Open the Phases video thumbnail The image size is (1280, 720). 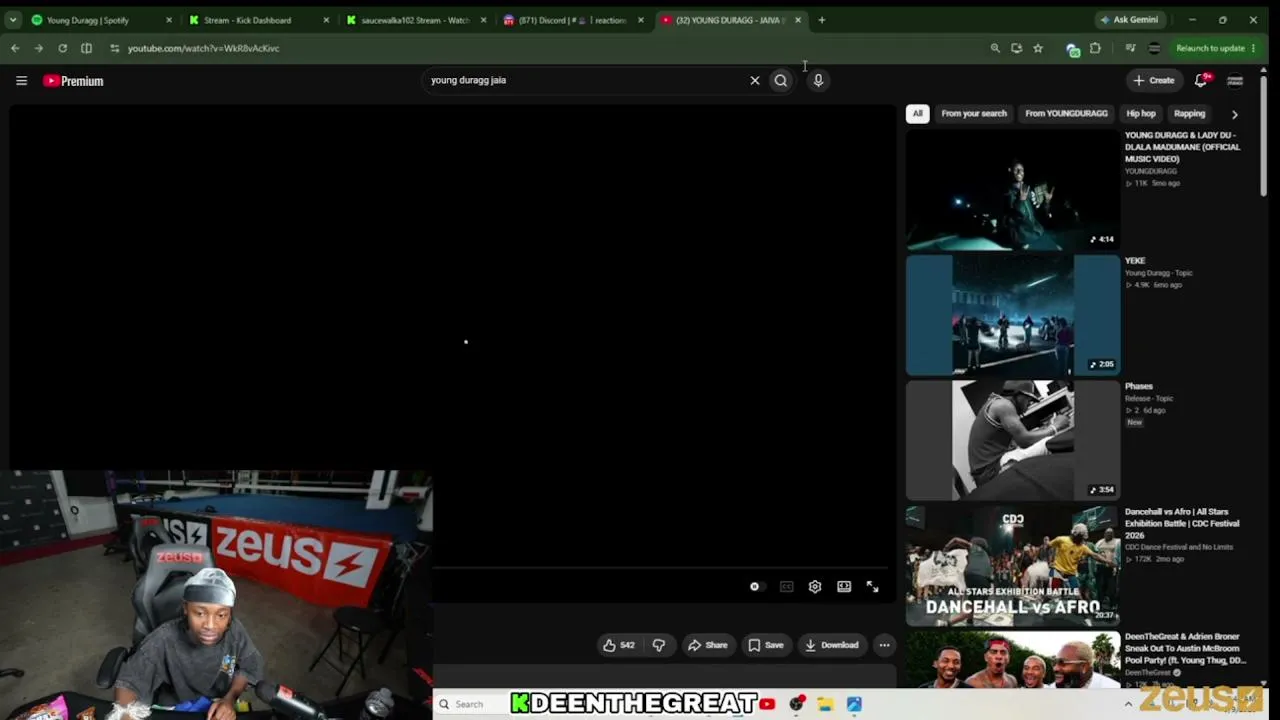click(x=1013, y=440)
